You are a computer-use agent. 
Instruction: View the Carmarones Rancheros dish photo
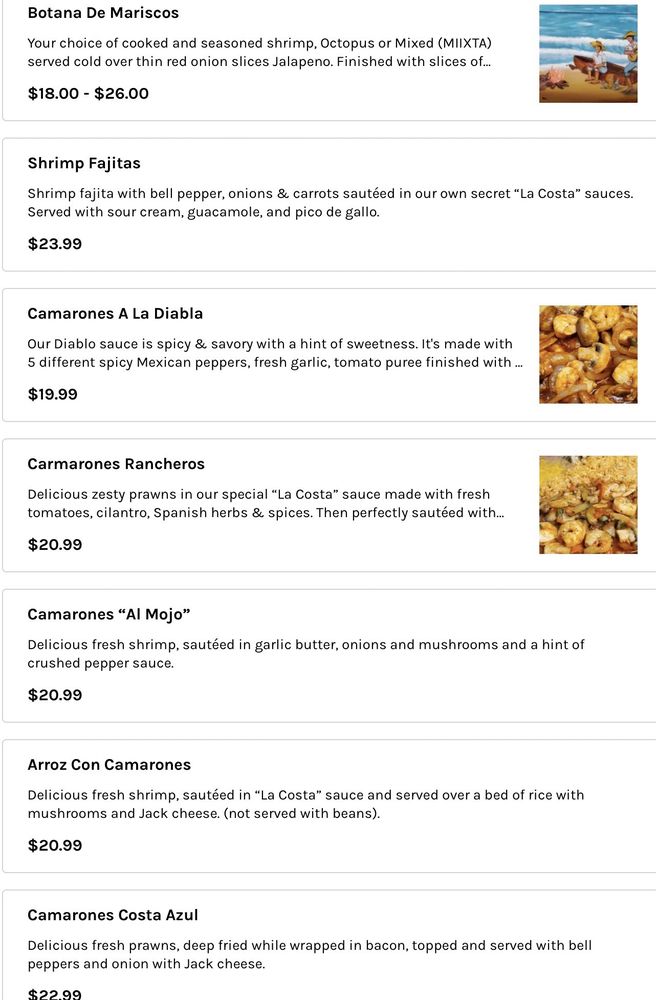coord(588,505)
